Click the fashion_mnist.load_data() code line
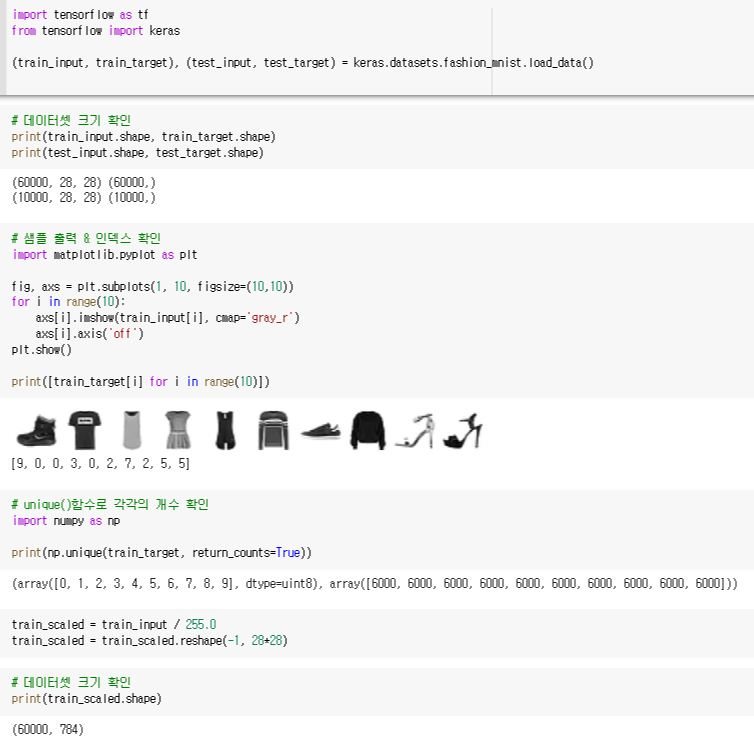This screenshot has width=754, height=751. 302,63
